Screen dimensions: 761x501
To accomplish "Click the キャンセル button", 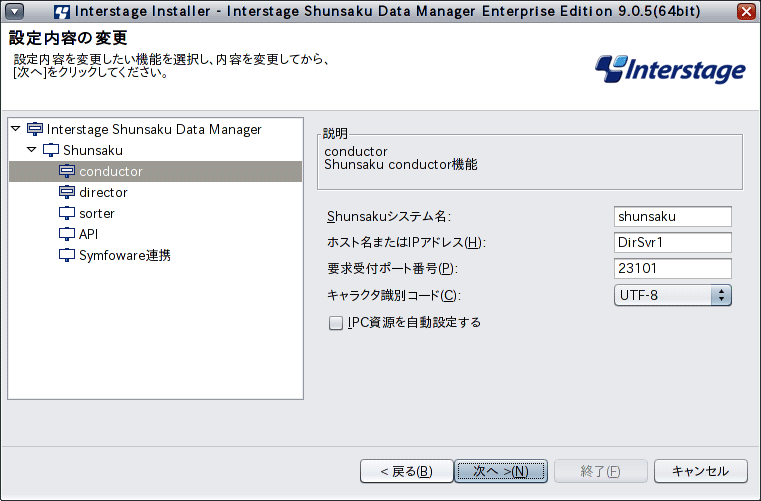I will (700, 471).
